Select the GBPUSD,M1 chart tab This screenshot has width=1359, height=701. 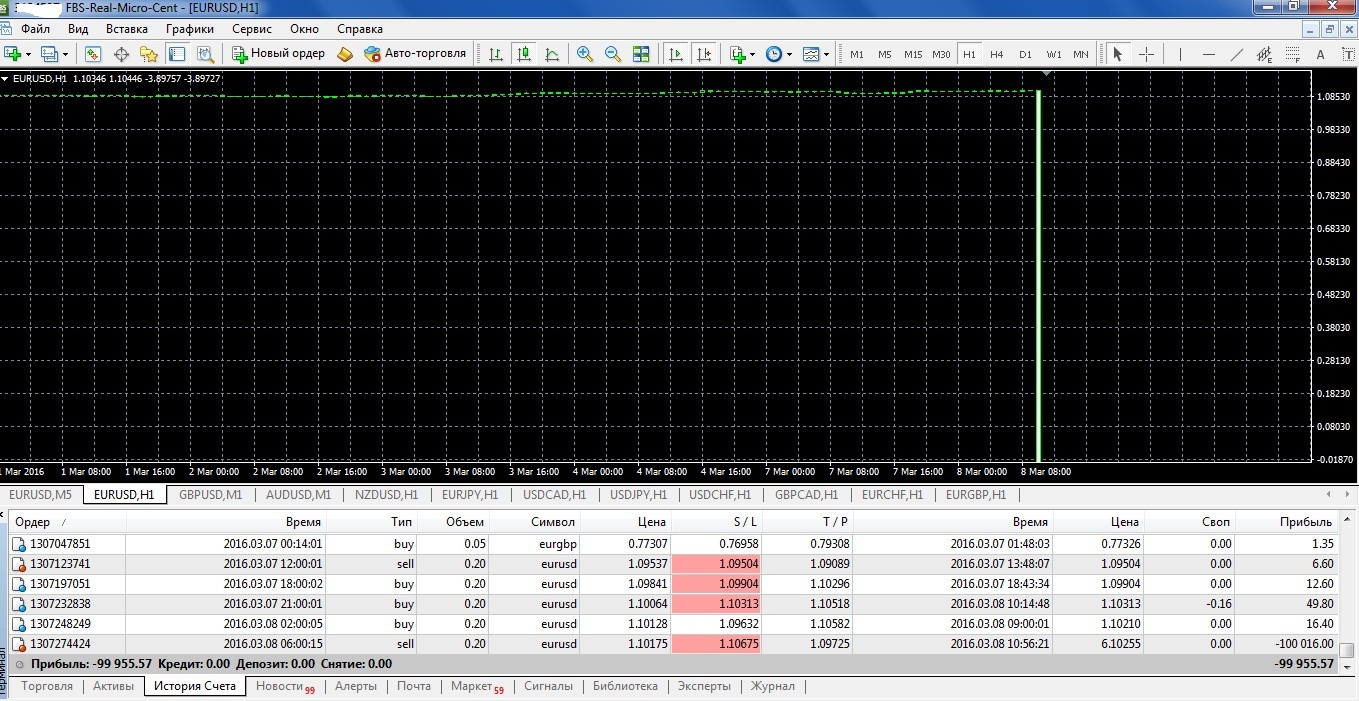pyautogui.click(x=210, y=494)
